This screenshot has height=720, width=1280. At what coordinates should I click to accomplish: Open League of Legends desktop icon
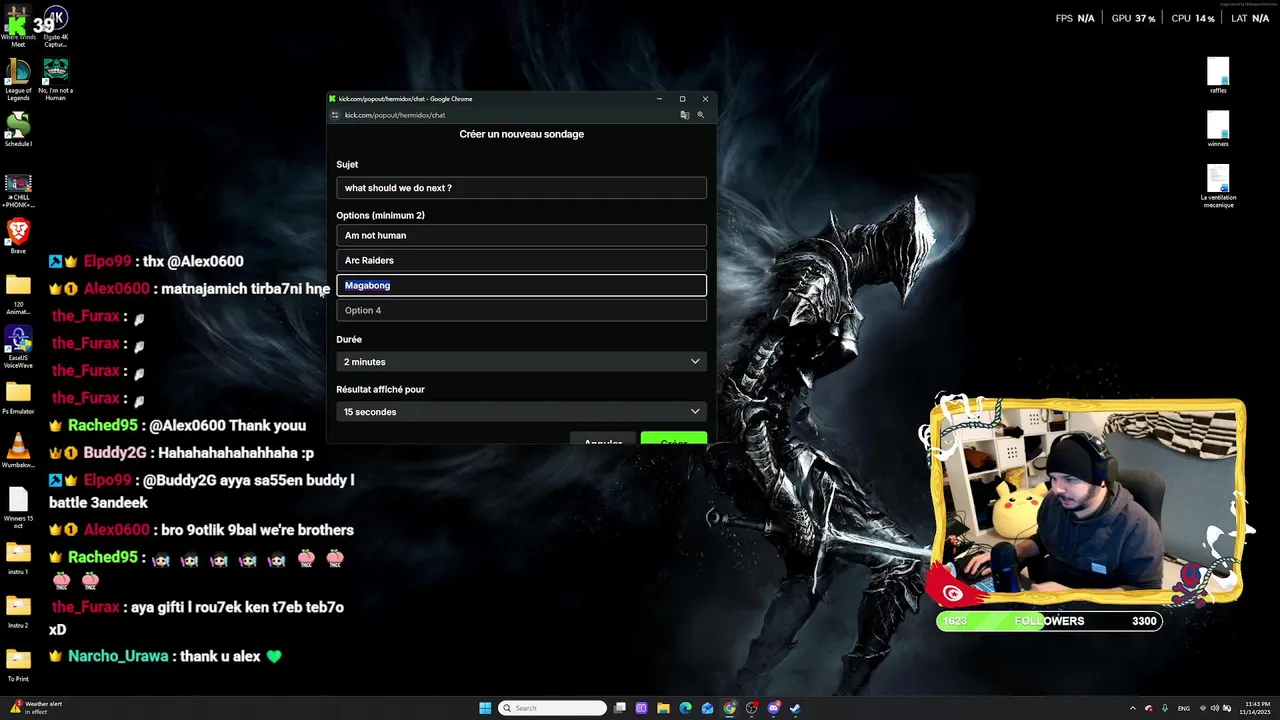point(18,80)
